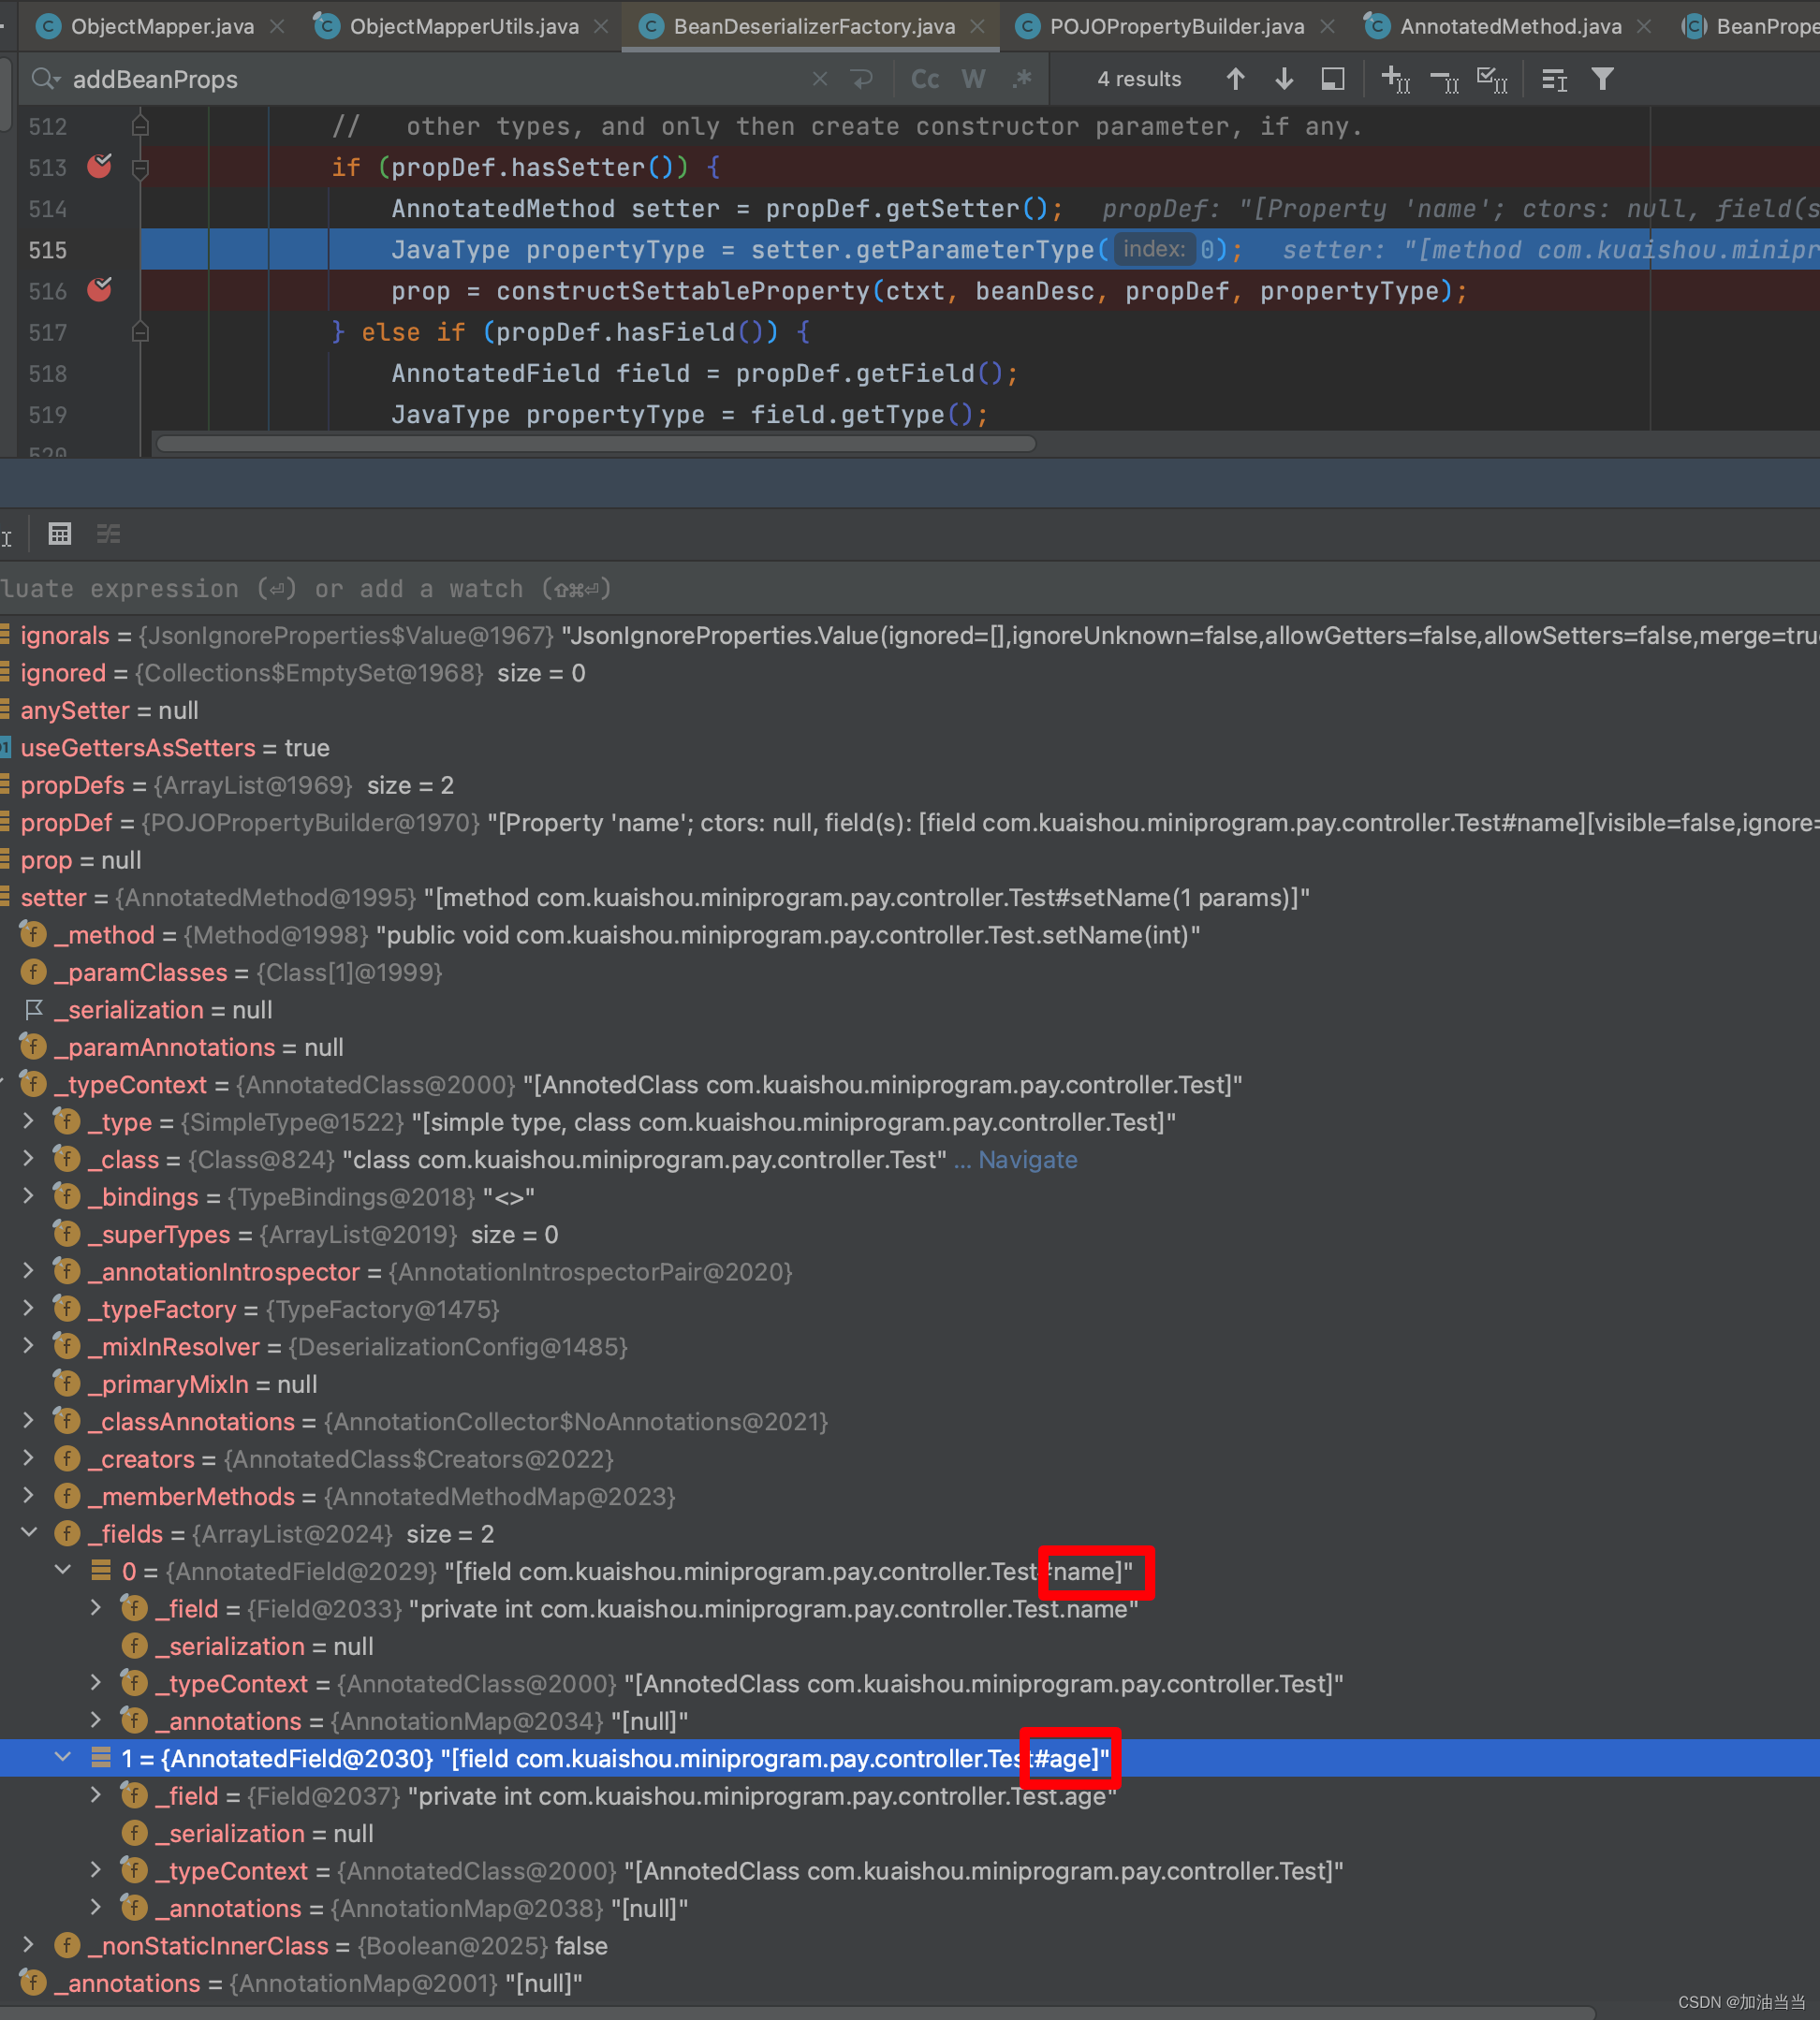This screenshot has width=1820, height=2020.
Task: Expand the _memberMethods tree node
Action: pyautogui.click(x=29, y=1496)
